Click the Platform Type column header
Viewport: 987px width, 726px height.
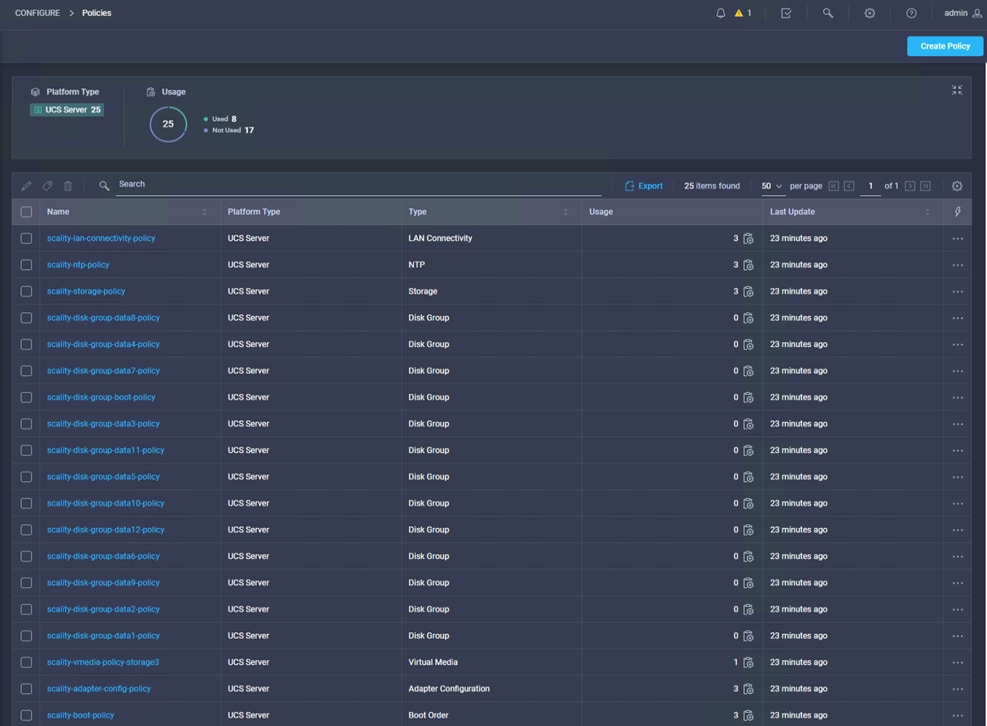tap(254, 212)
